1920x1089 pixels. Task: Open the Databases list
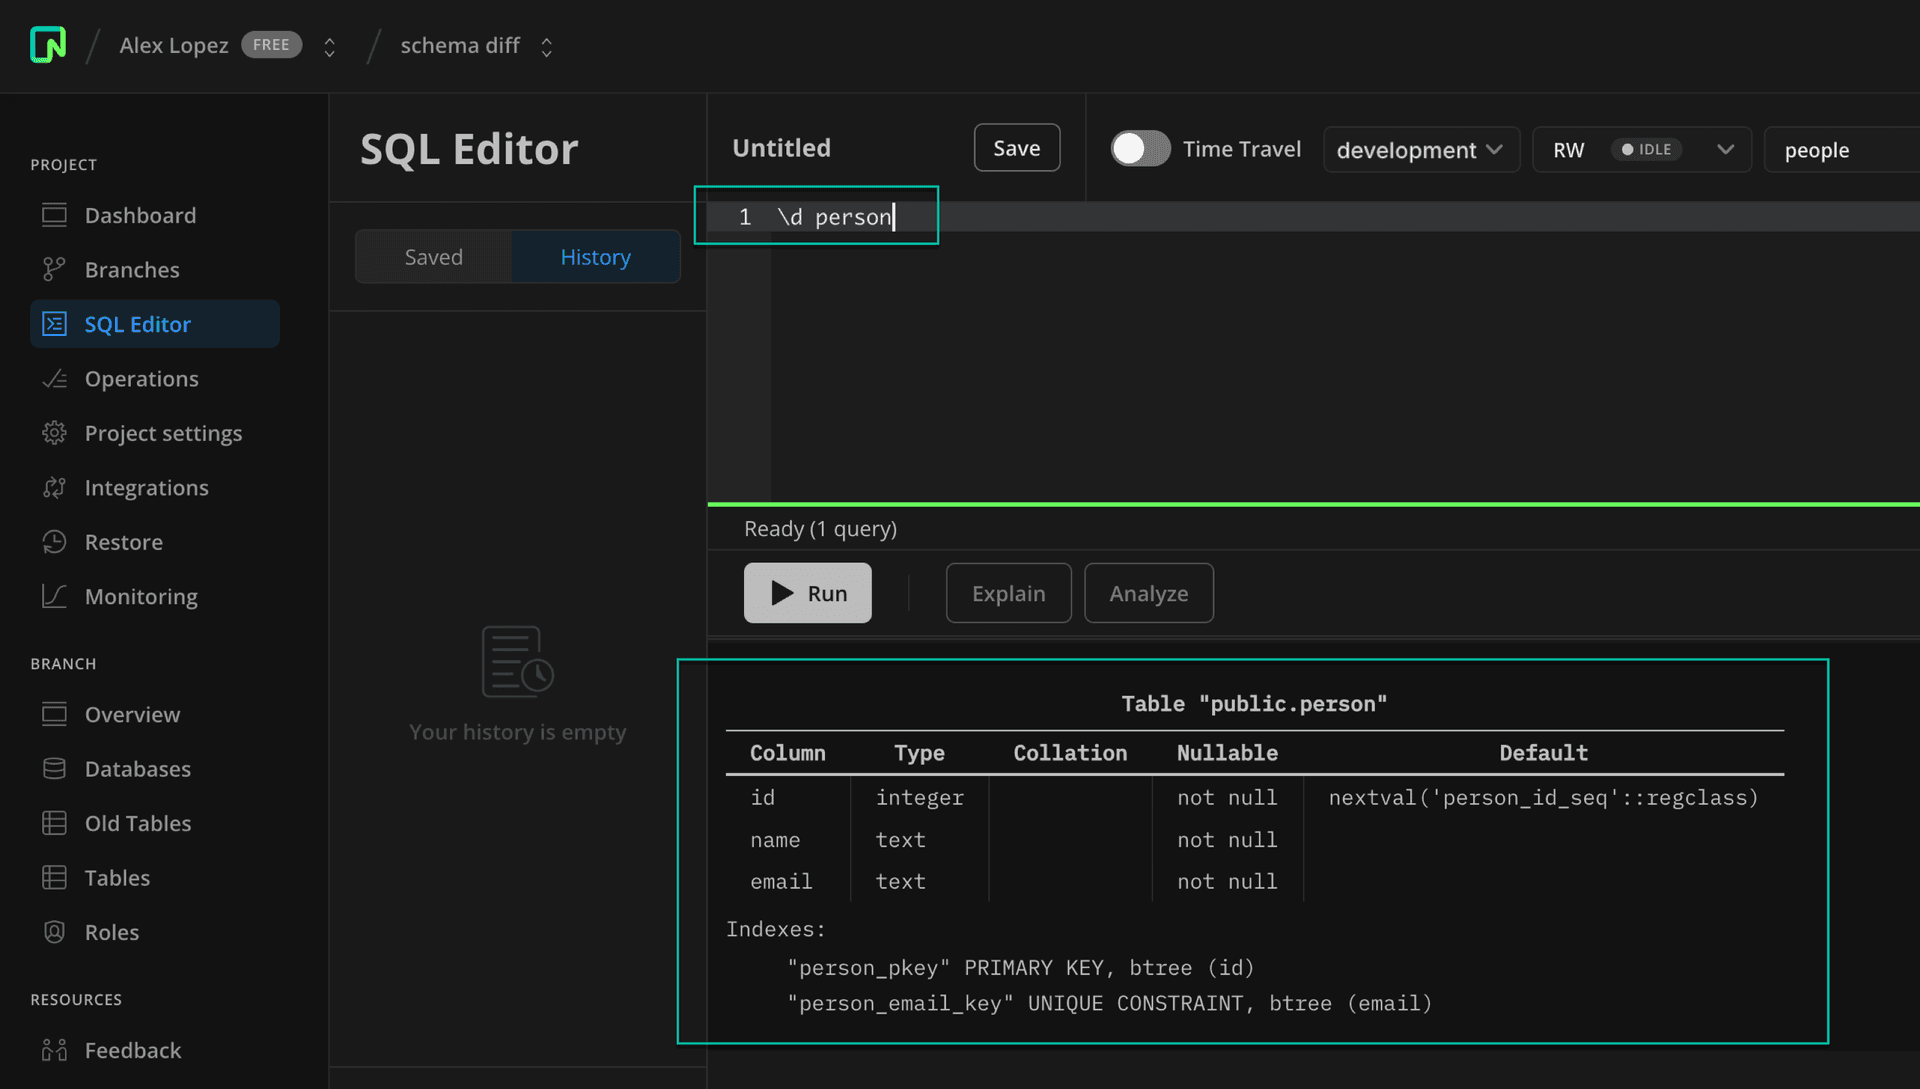[x=138, y=768]
